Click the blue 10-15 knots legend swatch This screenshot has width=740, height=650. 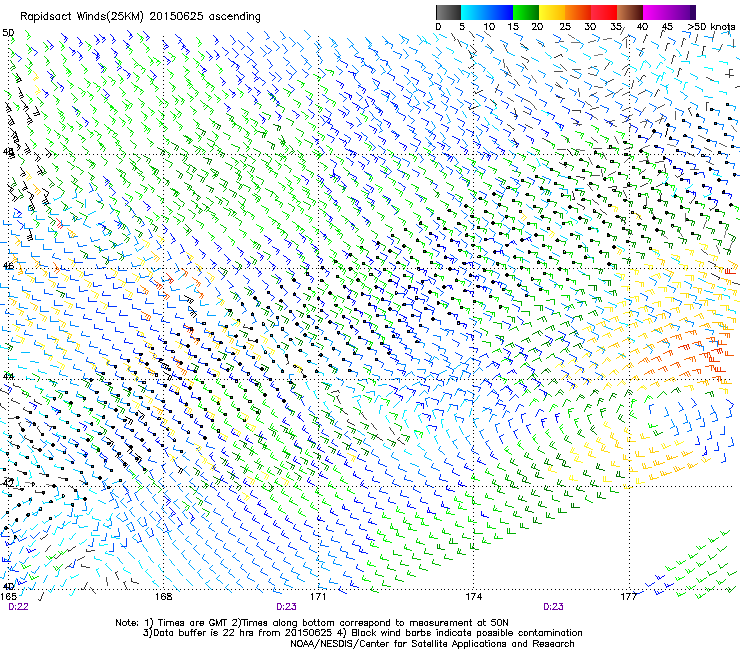(x=500, y=12)
